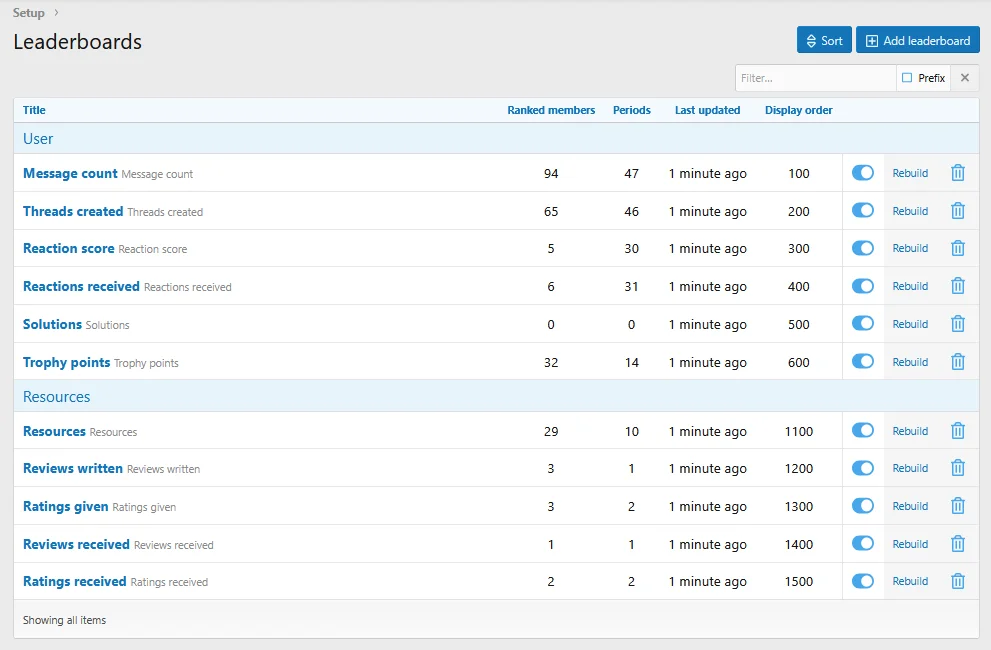Open the Reviews written leaderboard title
Image resolution: width=991 pixels, height=650 pixels.
[73, 469]
